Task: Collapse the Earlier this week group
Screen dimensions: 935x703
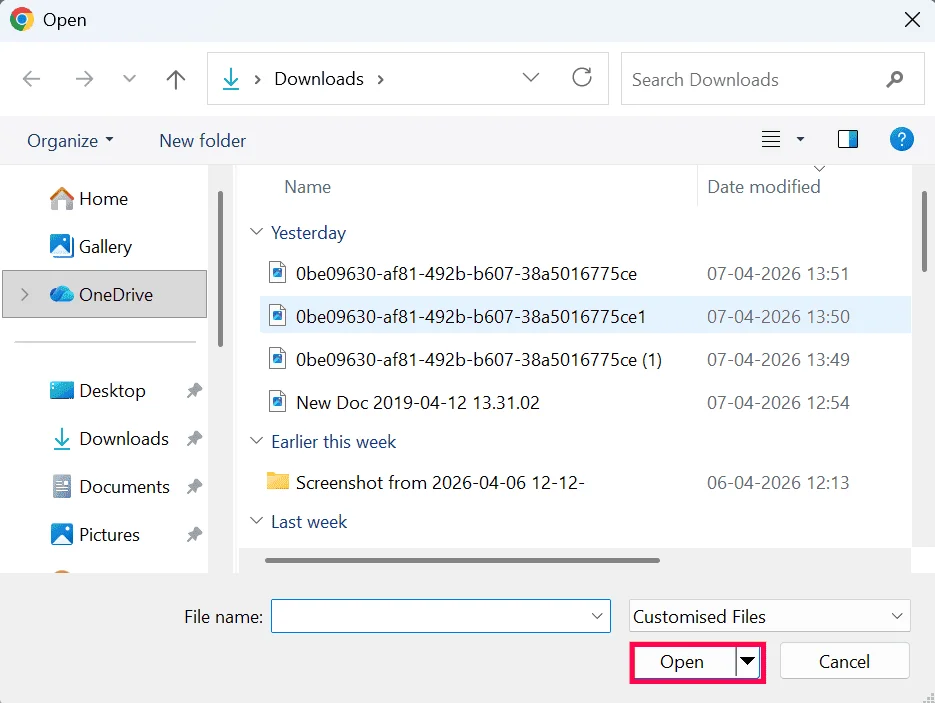Action: tap(256, 441)
